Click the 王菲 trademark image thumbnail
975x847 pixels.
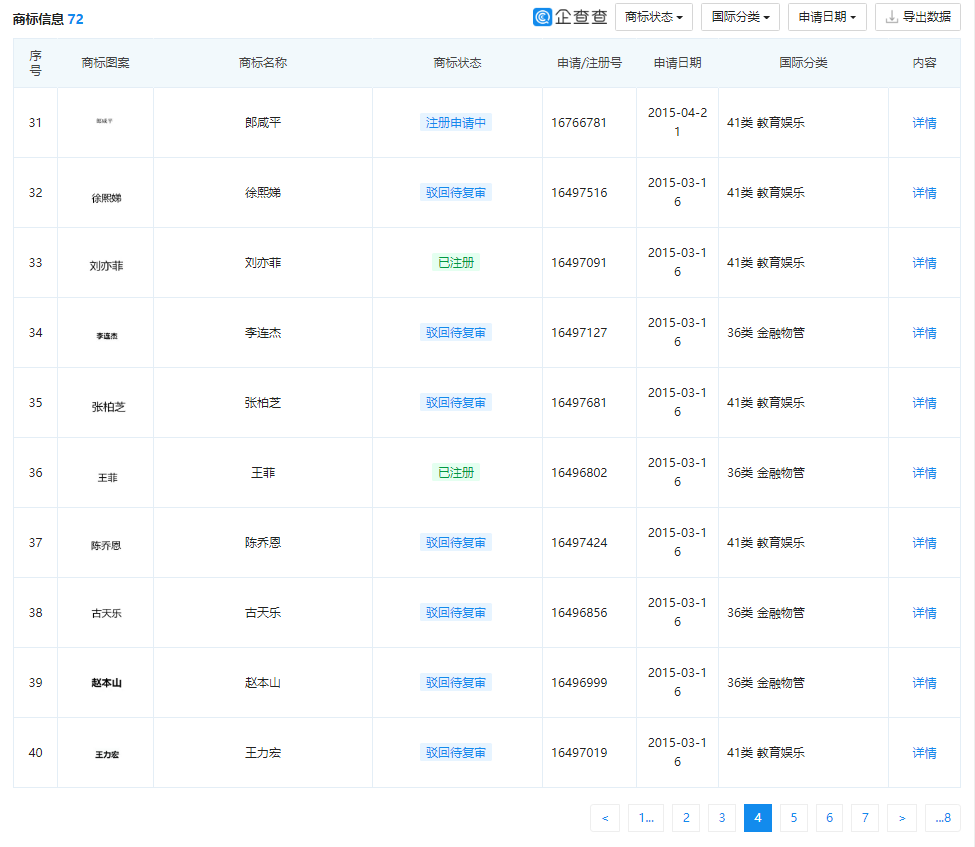[x=108, y=478]
